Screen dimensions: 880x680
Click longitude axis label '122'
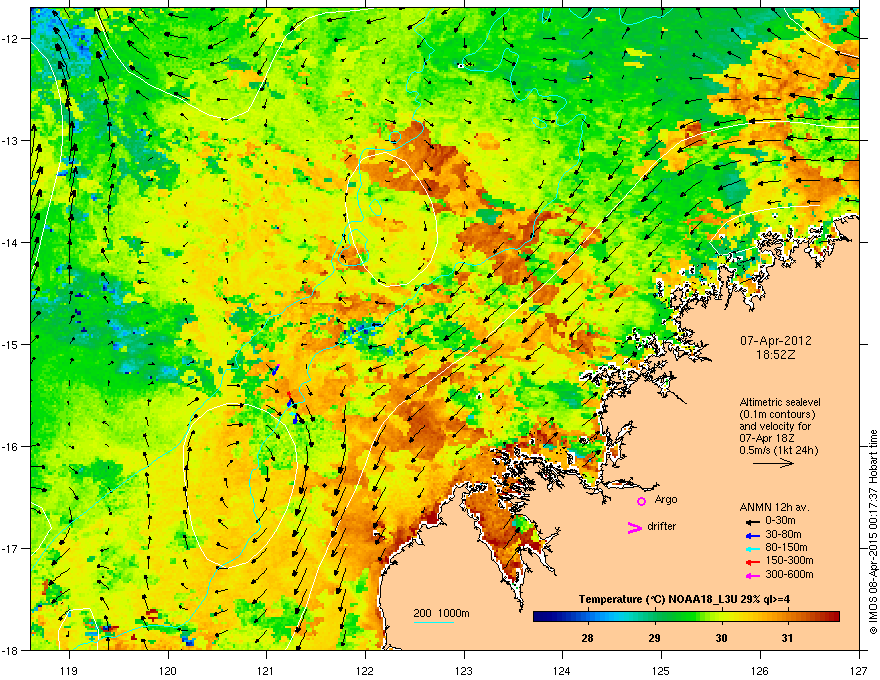coord(365,670)
